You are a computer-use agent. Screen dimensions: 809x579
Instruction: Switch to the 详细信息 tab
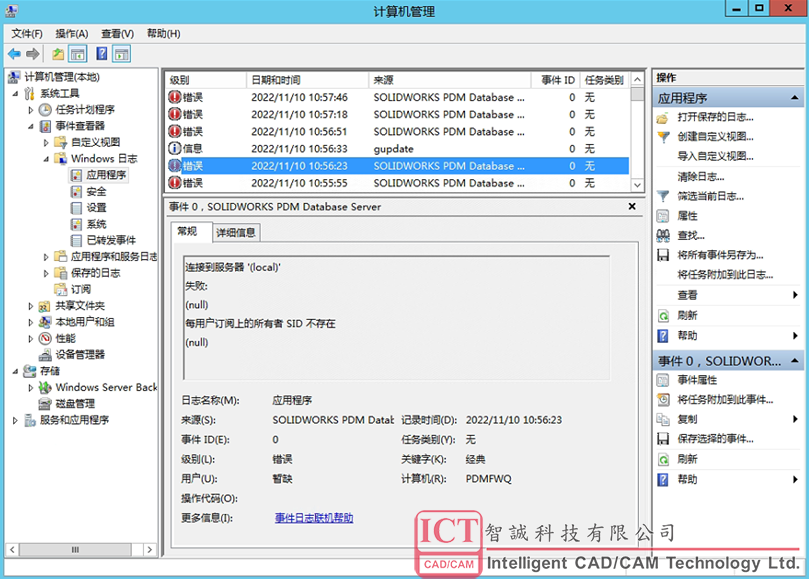click(236, 233)
